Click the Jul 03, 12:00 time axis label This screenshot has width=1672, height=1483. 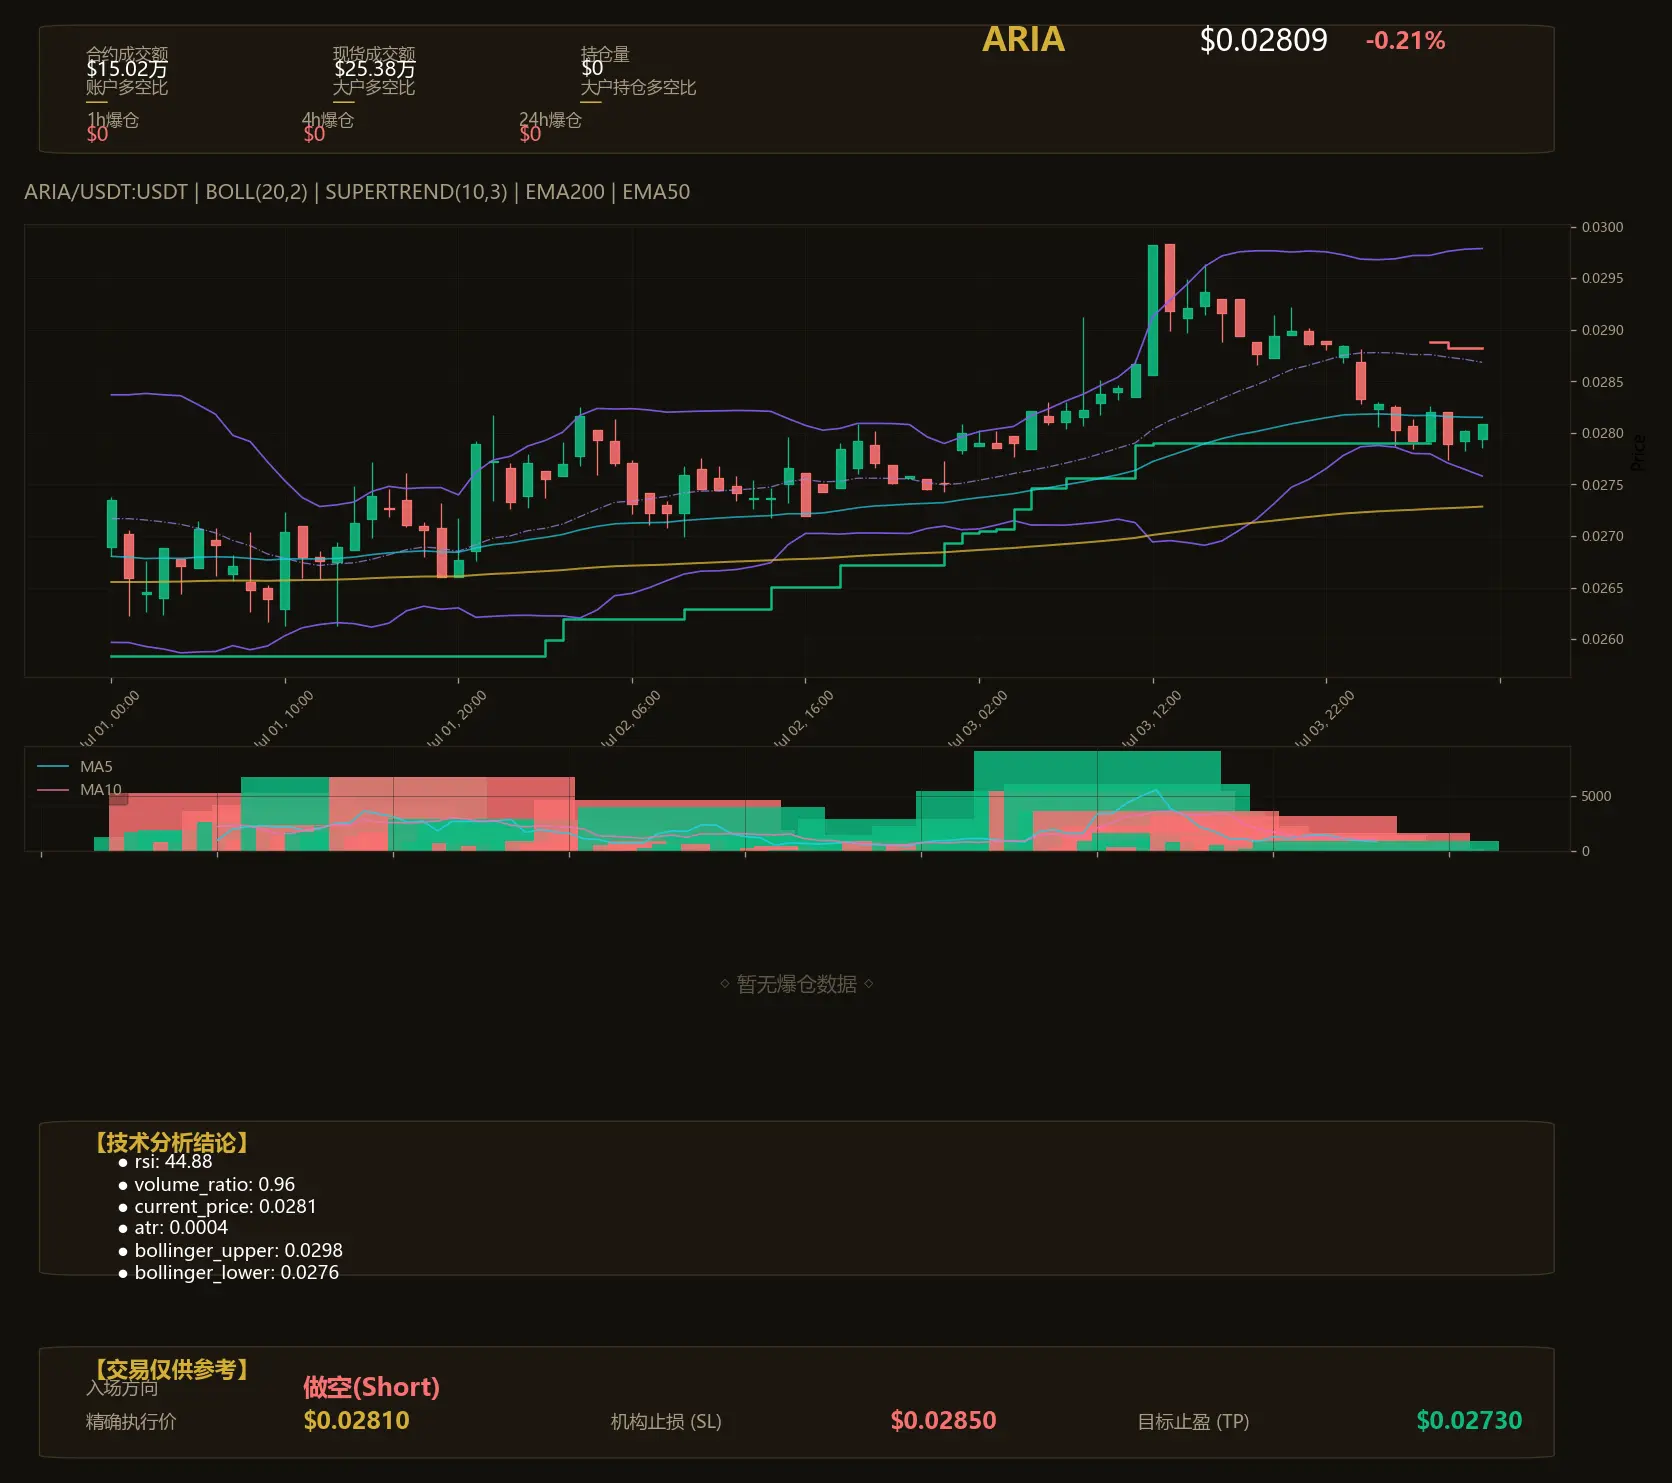pos(1150,719)
